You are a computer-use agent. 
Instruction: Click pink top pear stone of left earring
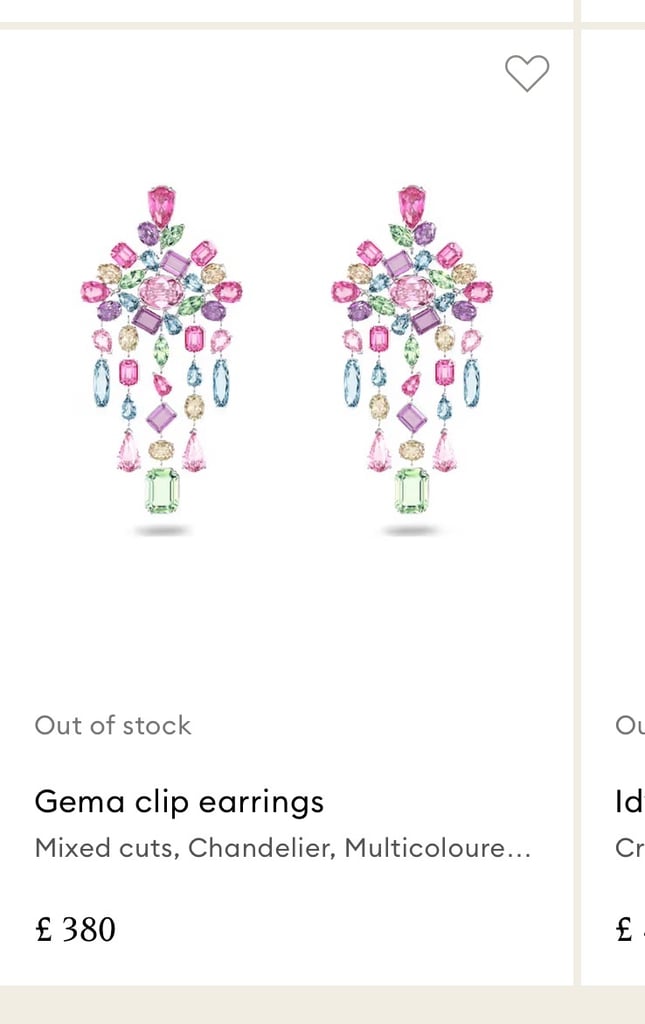pyautogui.click(x=161, y=205)
